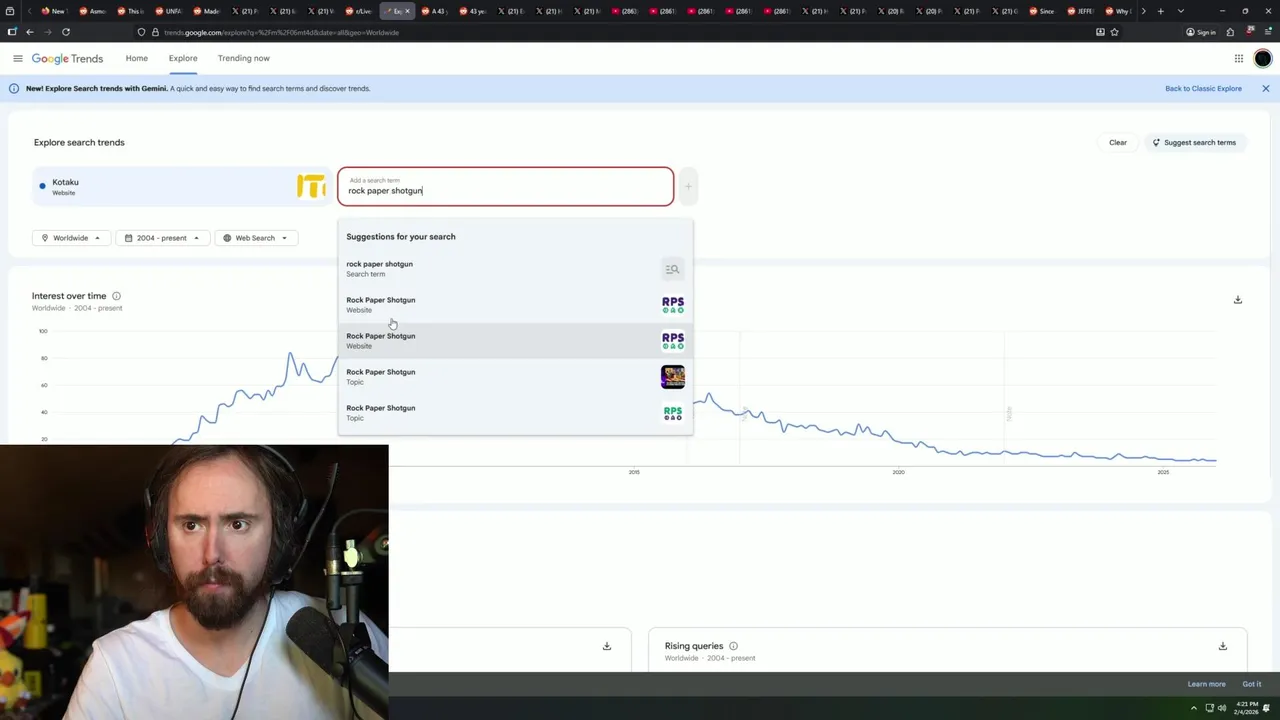
Task: Go to the Home tab
Action: (137, 58)
